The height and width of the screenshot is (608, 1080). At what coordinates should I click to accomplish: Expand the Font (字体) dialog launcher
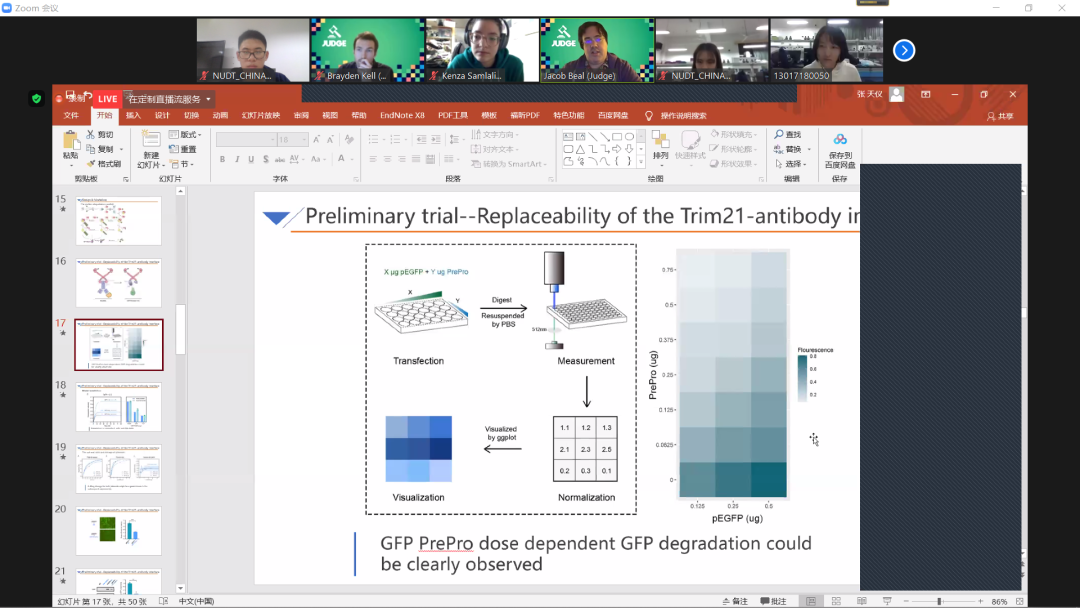(x=356, y=179)
